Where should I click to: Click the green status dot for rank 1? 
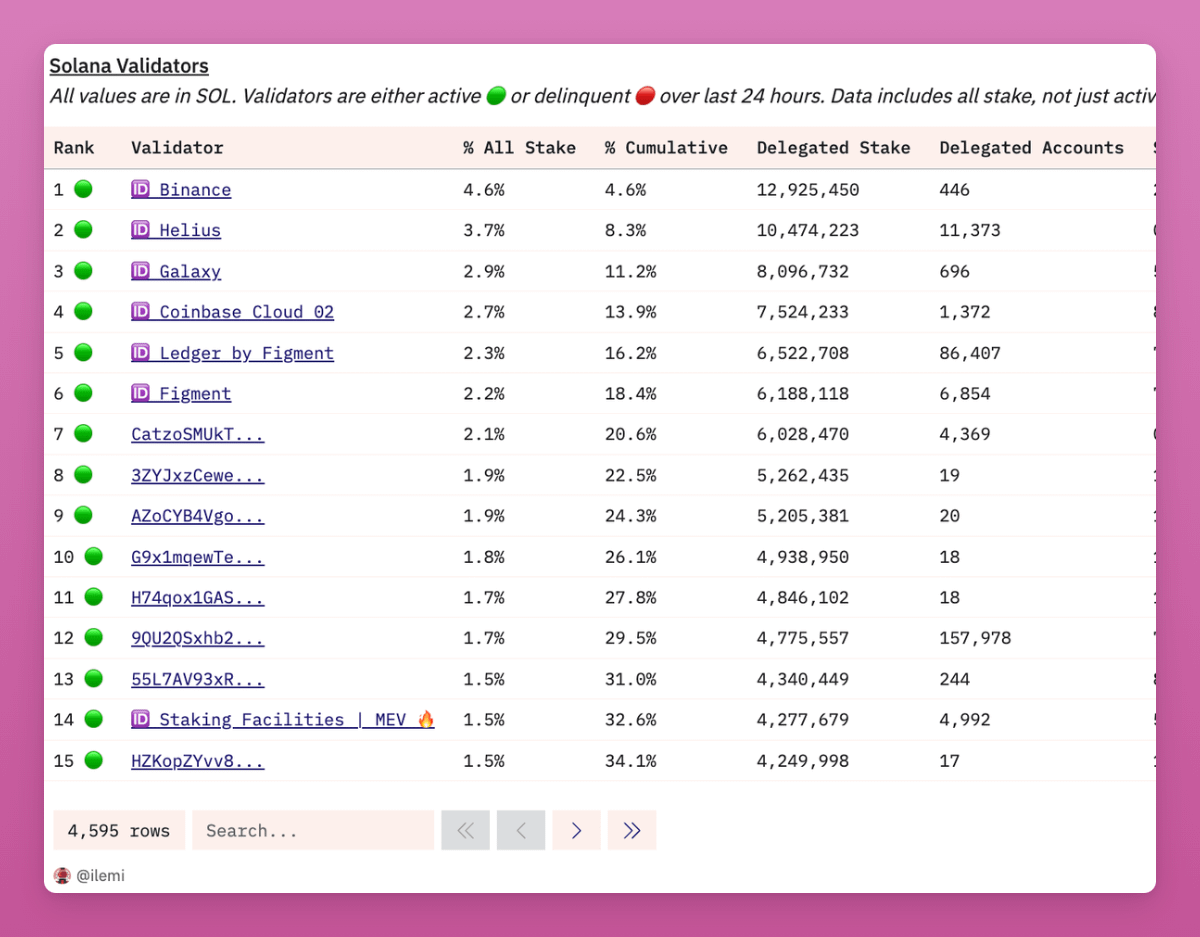pyautogui.click(x=83, y=189)
